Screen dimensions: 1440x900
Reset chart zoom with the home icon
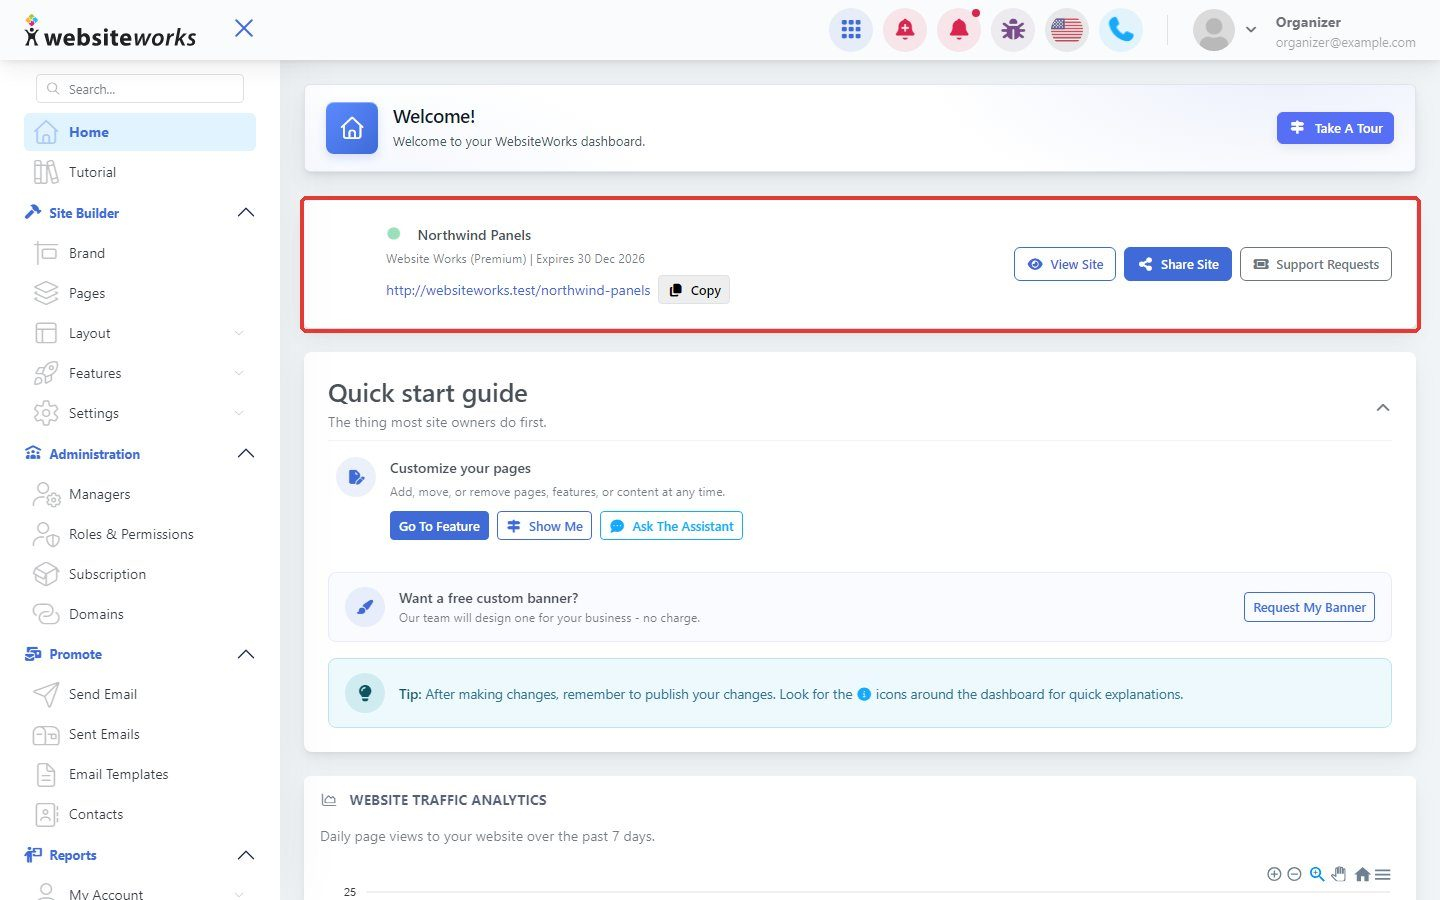[1362, 874]
